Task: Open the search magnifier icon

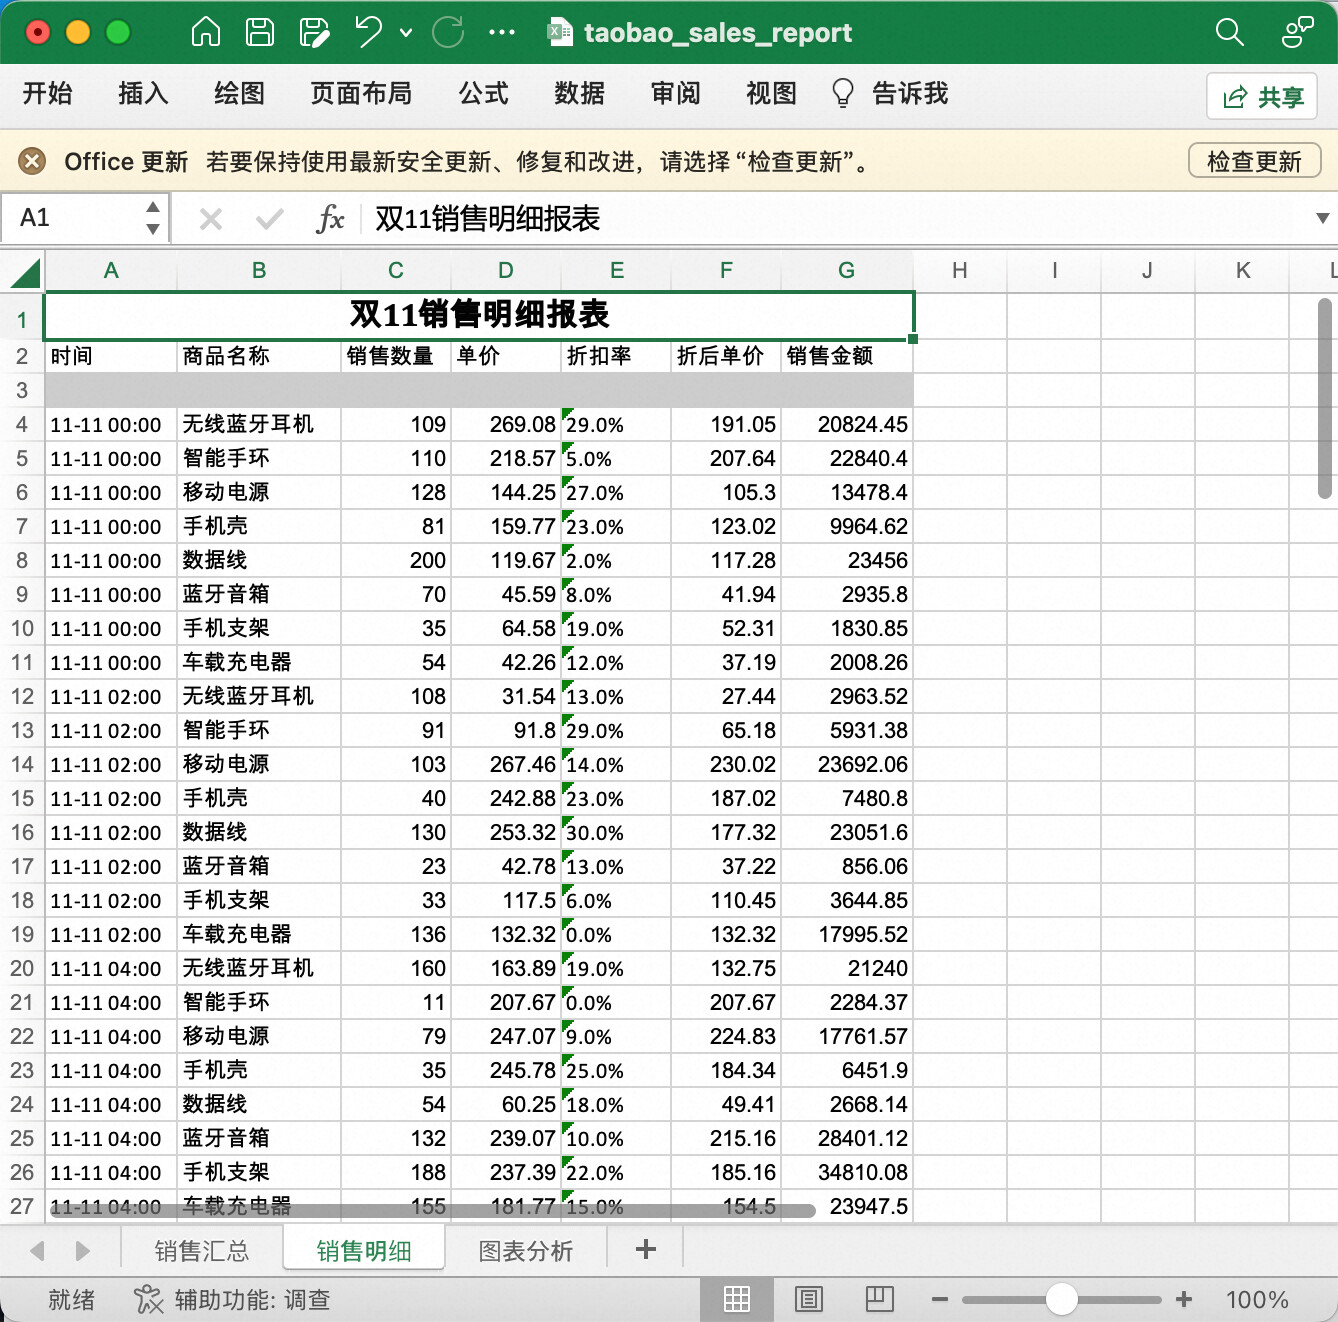Action: point(1229,32)
